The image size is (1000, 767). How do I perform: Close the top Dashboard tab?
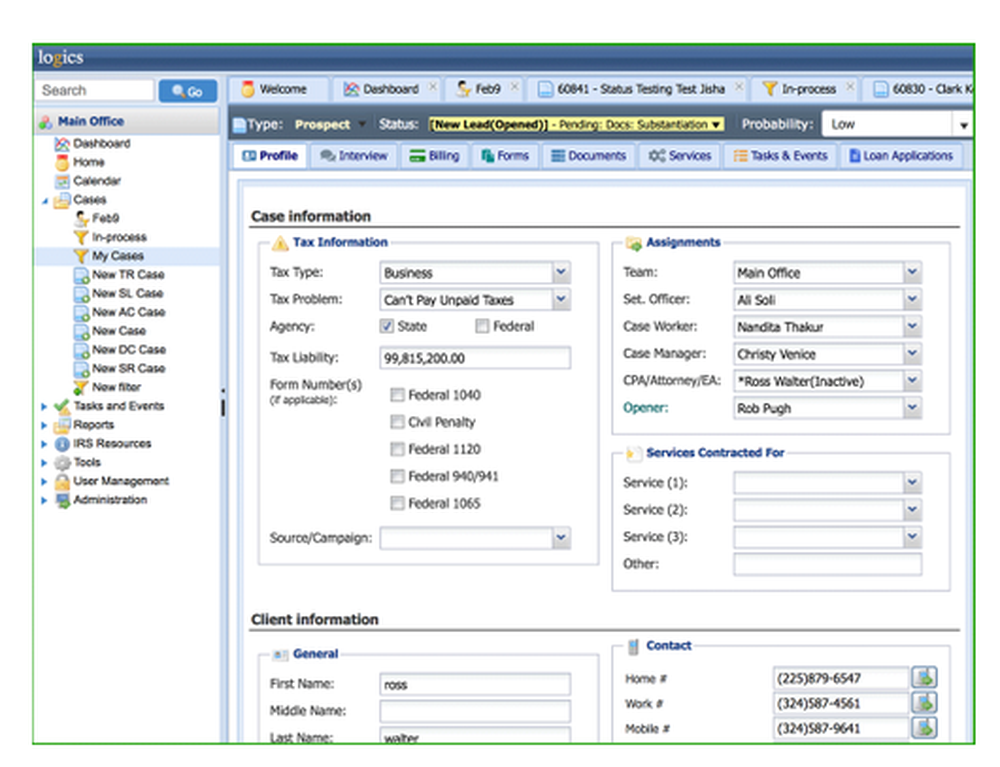click(x=433, y=86)
